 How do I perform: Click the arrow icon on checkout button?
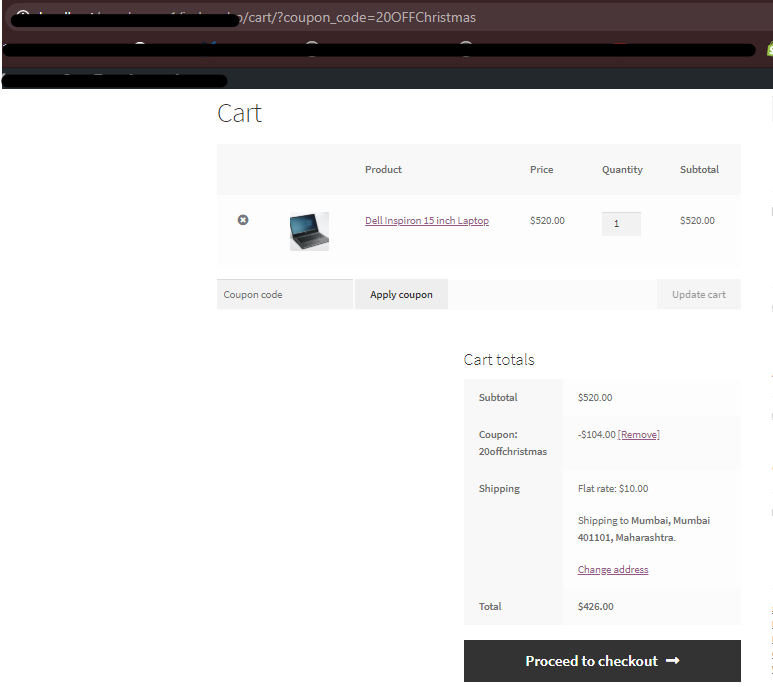(672, 660)
